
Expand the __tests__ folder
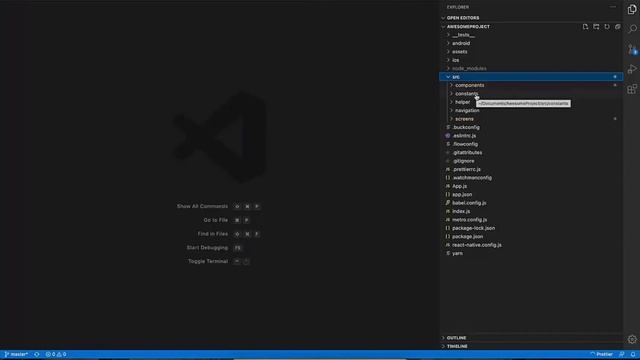[x=531, y=35]
